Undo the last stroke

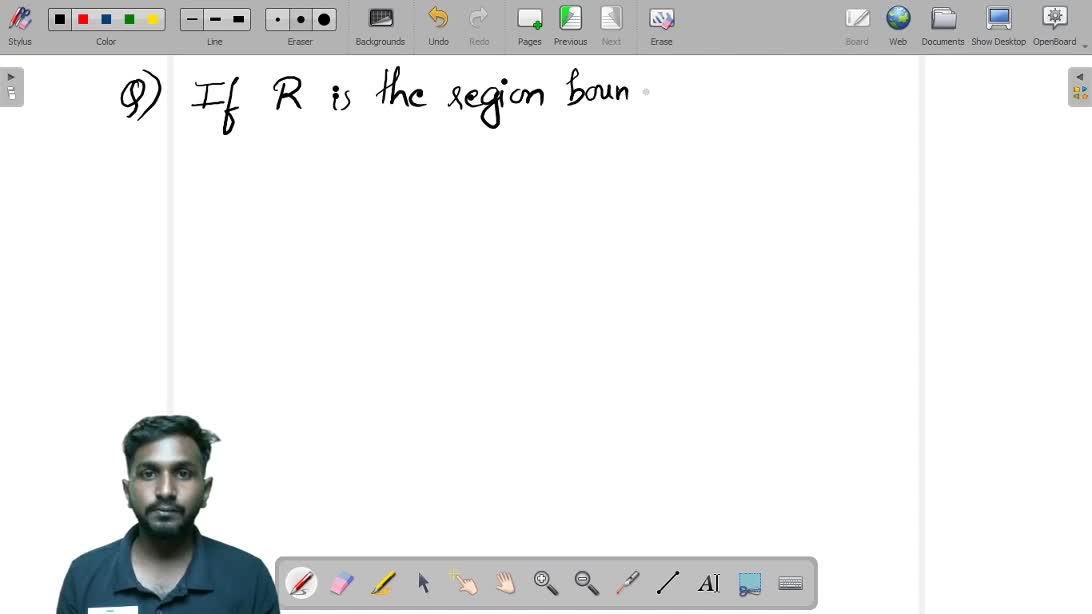tap(438, 25)
